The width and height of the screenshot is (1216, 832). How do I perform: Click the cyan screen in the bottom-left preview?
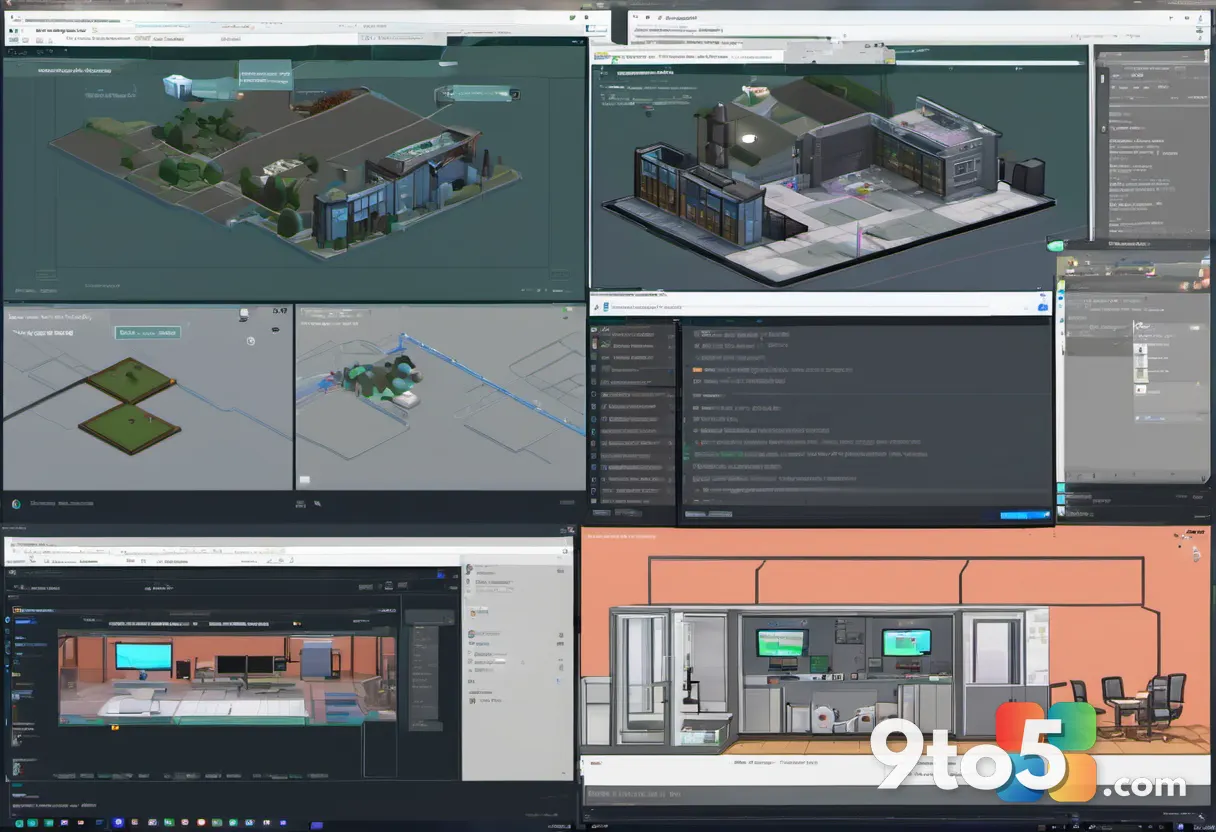click(143, 656)
